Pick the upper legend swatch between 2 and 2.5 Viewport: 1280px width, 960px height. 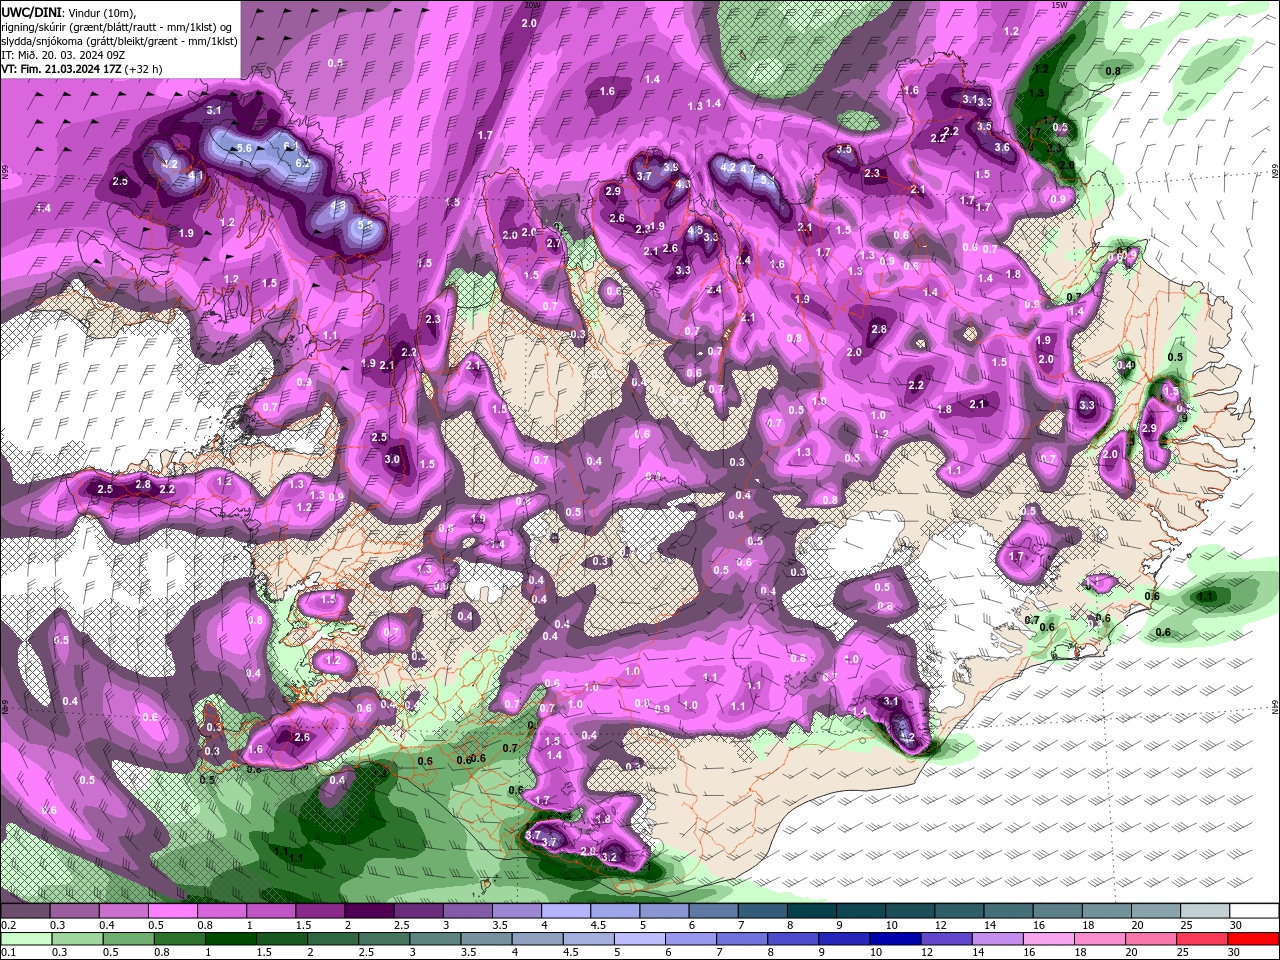pos(369,910)
